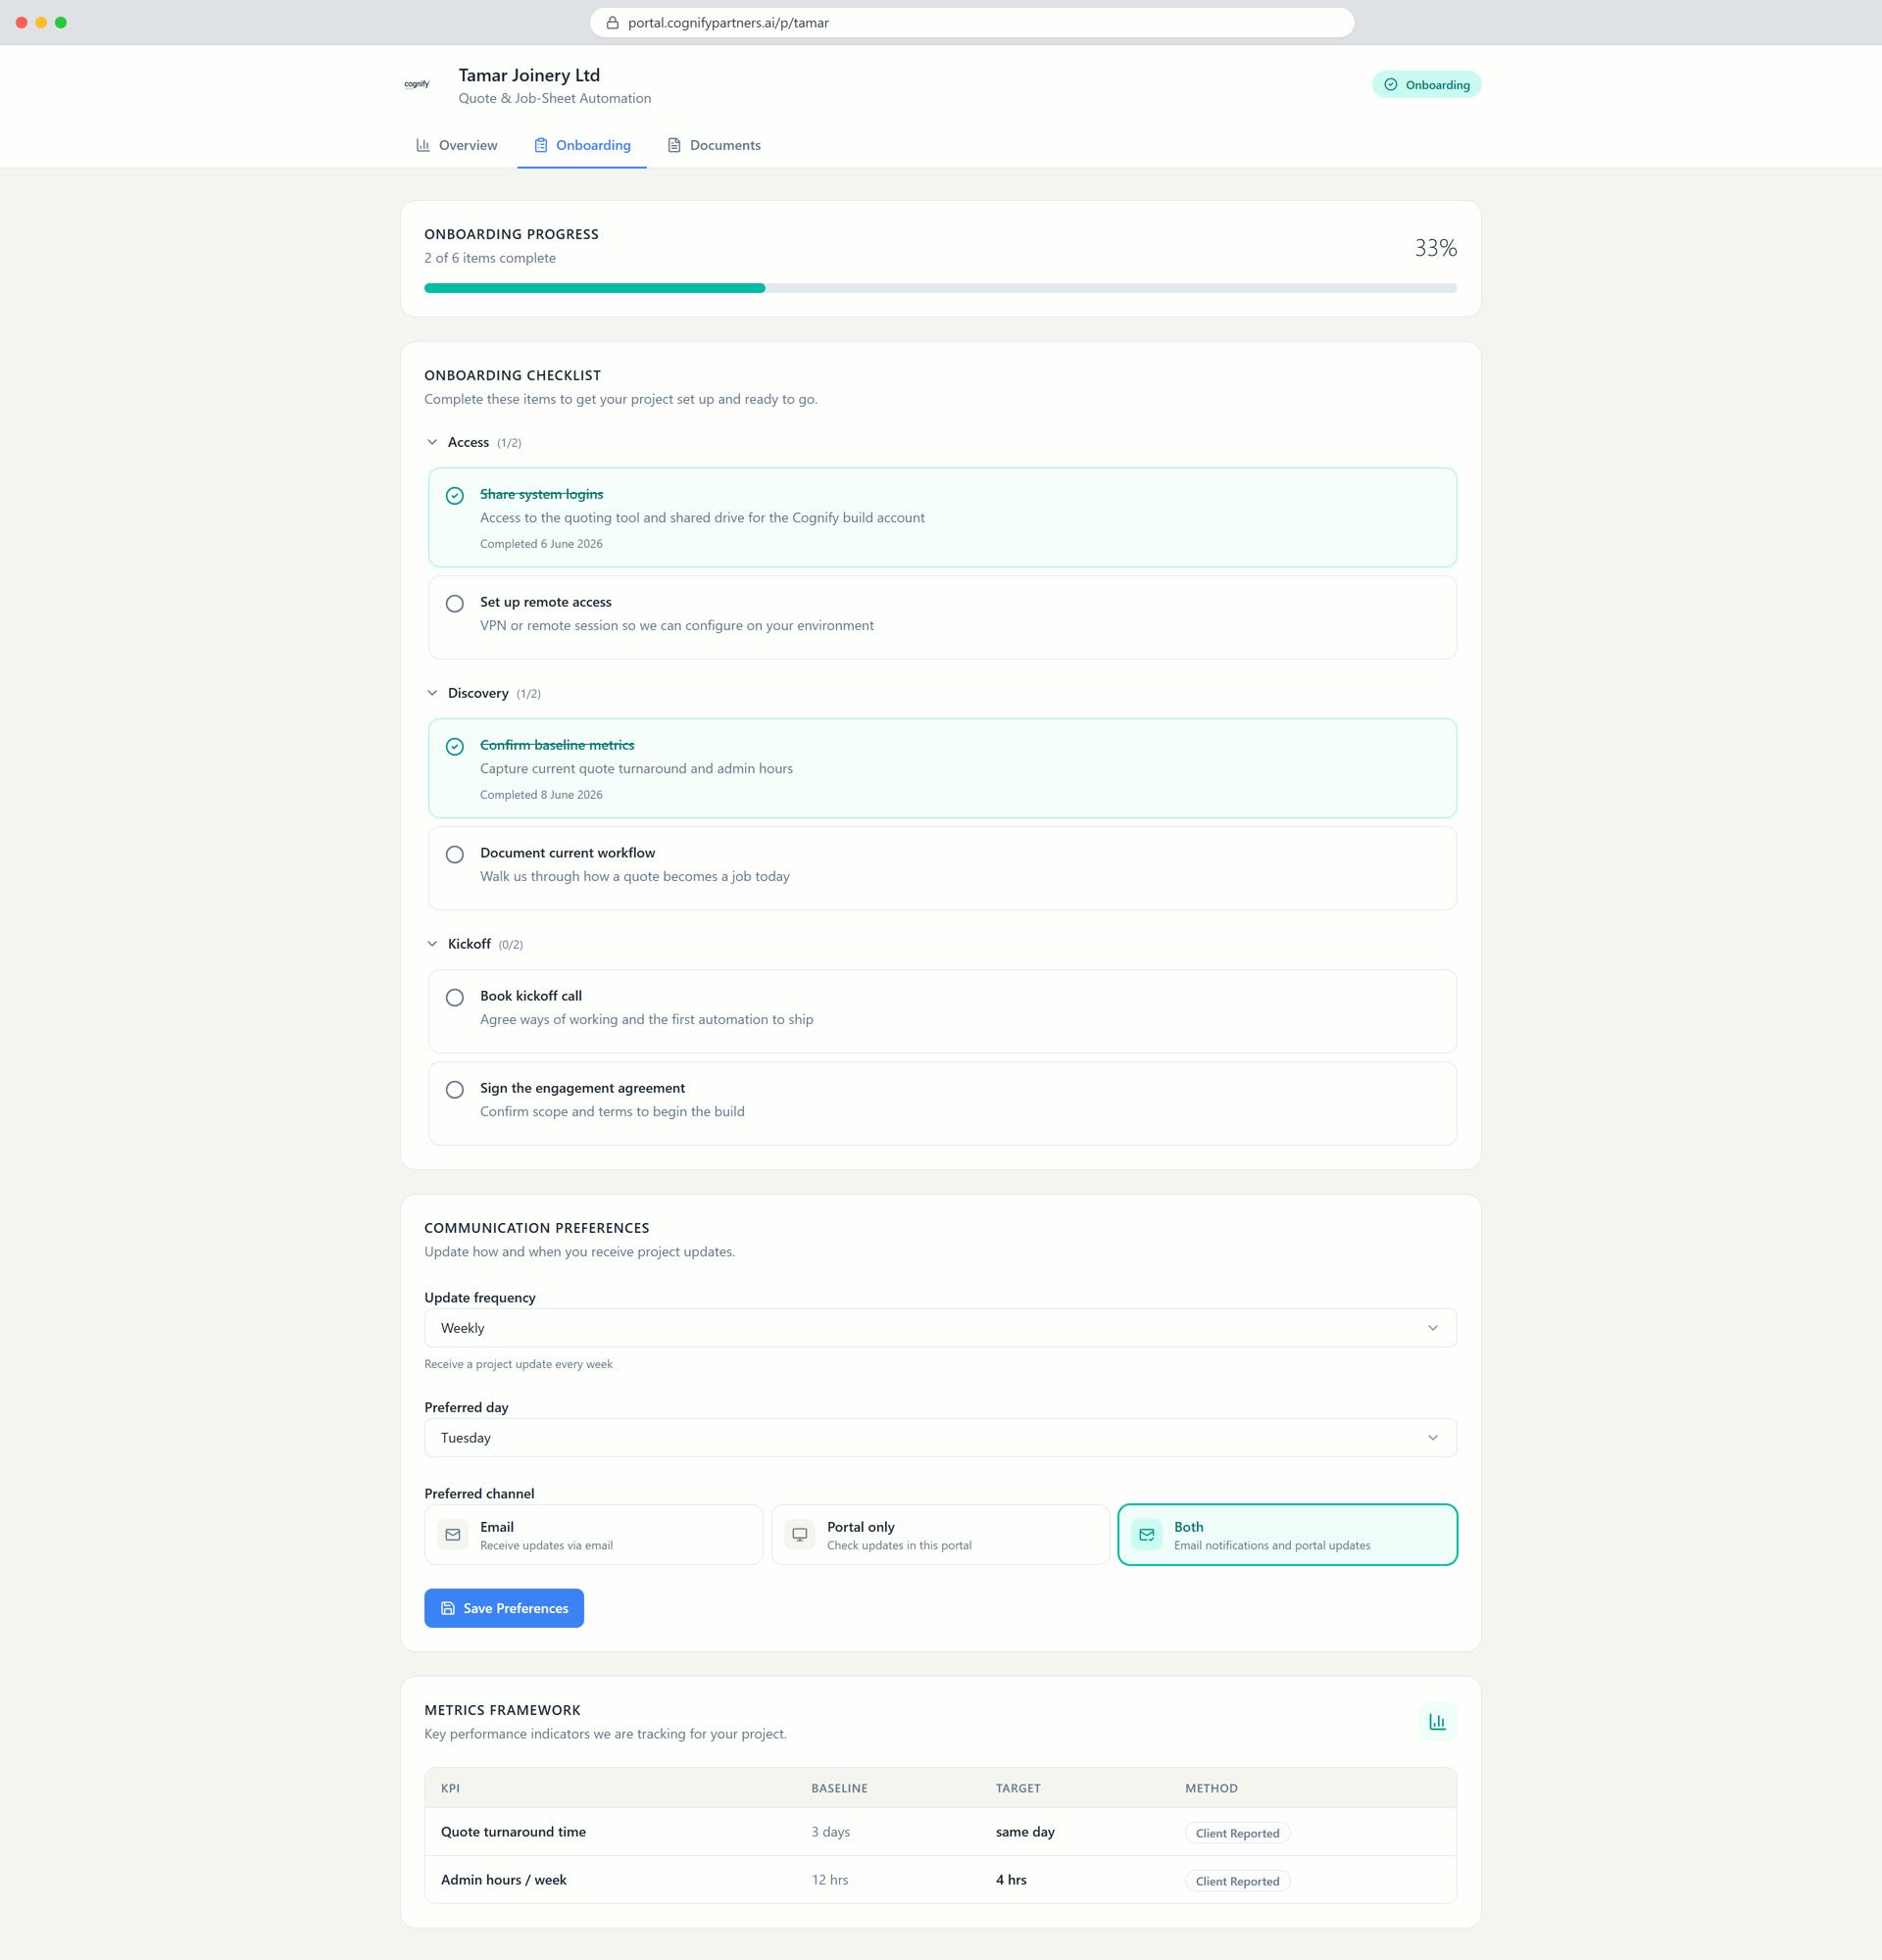
Task: Select Email as preferred channel
Action: click(x=594, y=1534)
